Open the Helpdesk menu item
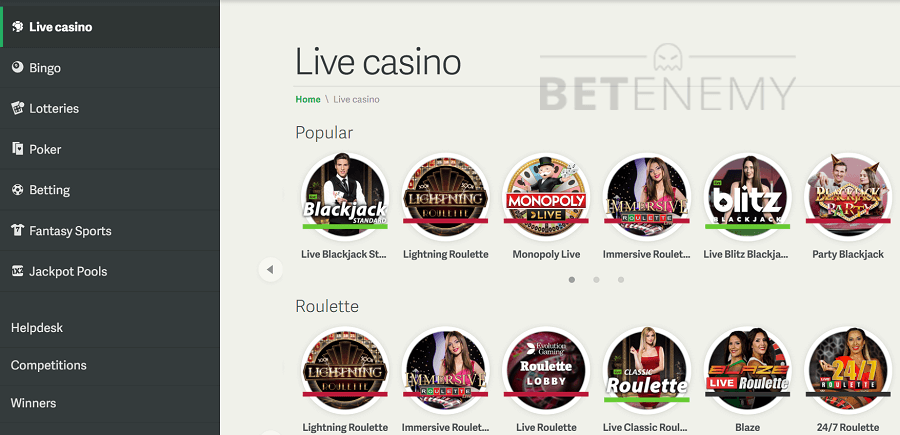 pyautogui.click(x=37, y=328)
